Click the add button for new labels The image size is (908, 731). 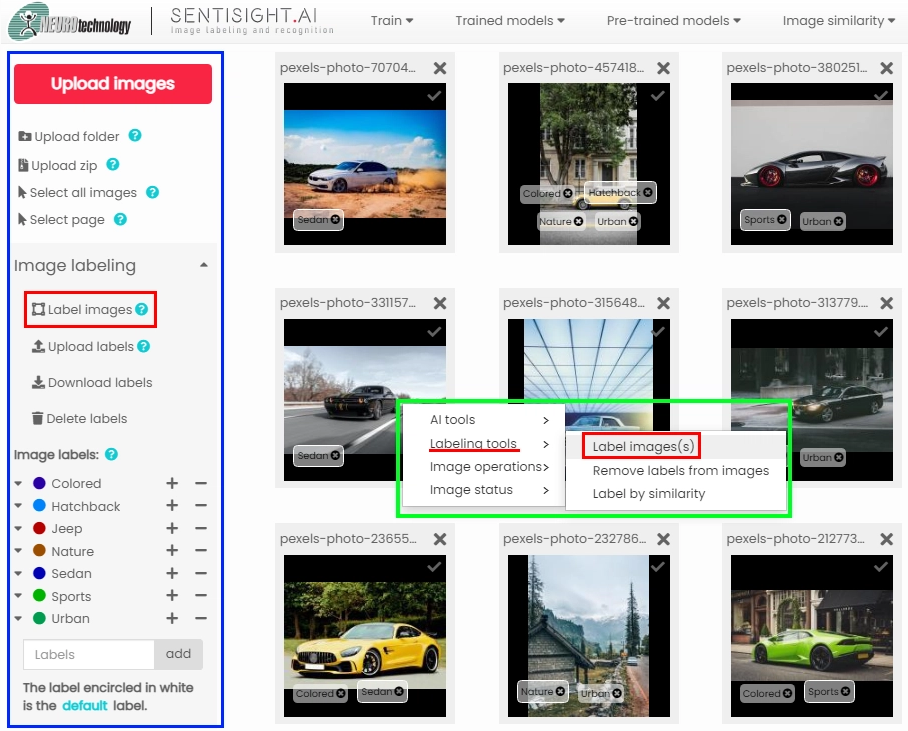[x=178, y=653]
